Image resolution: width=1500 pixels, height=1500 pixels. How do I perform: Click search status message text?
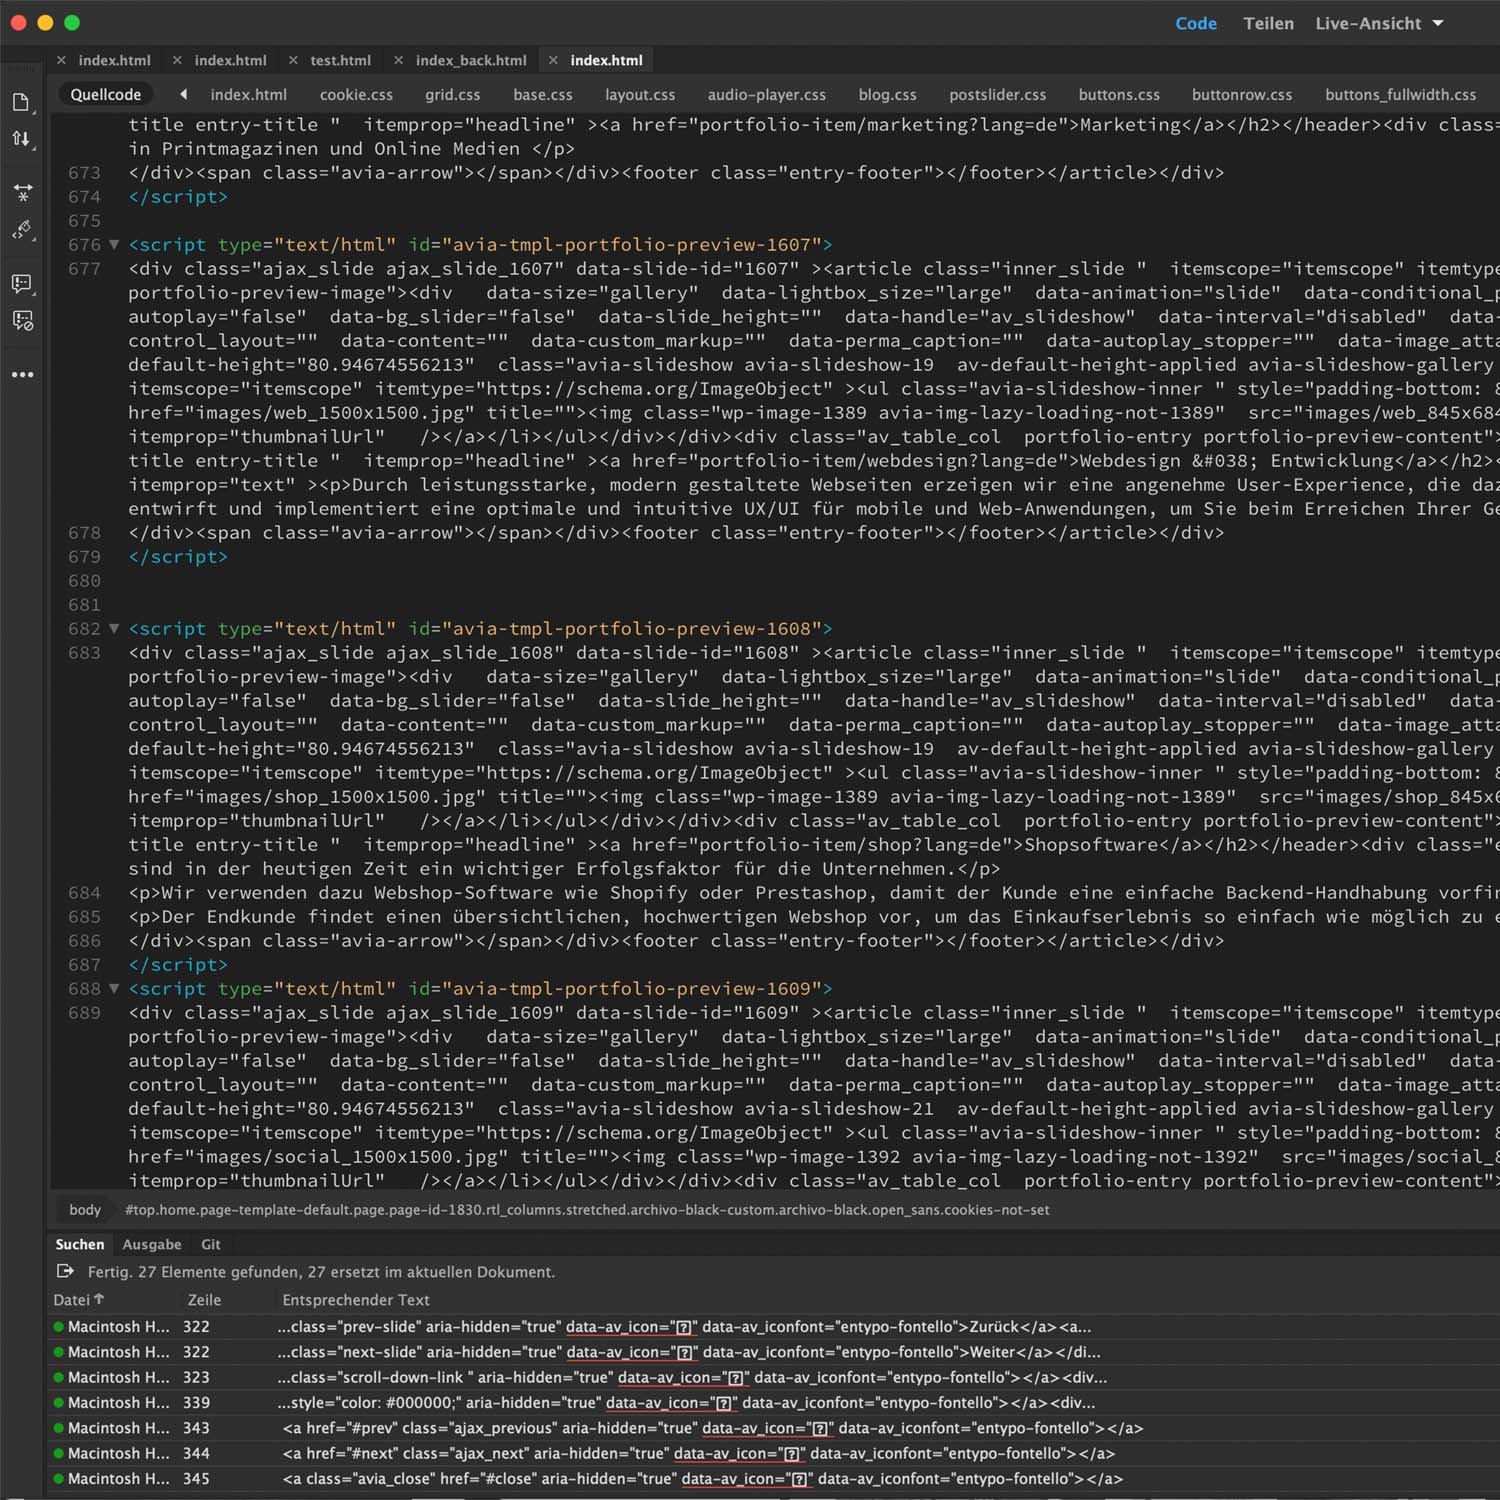321,1272
